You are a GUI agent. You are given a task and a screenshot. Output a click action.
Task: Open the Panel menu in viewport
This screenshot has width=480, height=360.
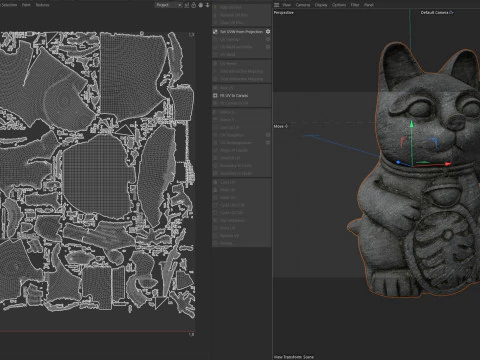368,5
